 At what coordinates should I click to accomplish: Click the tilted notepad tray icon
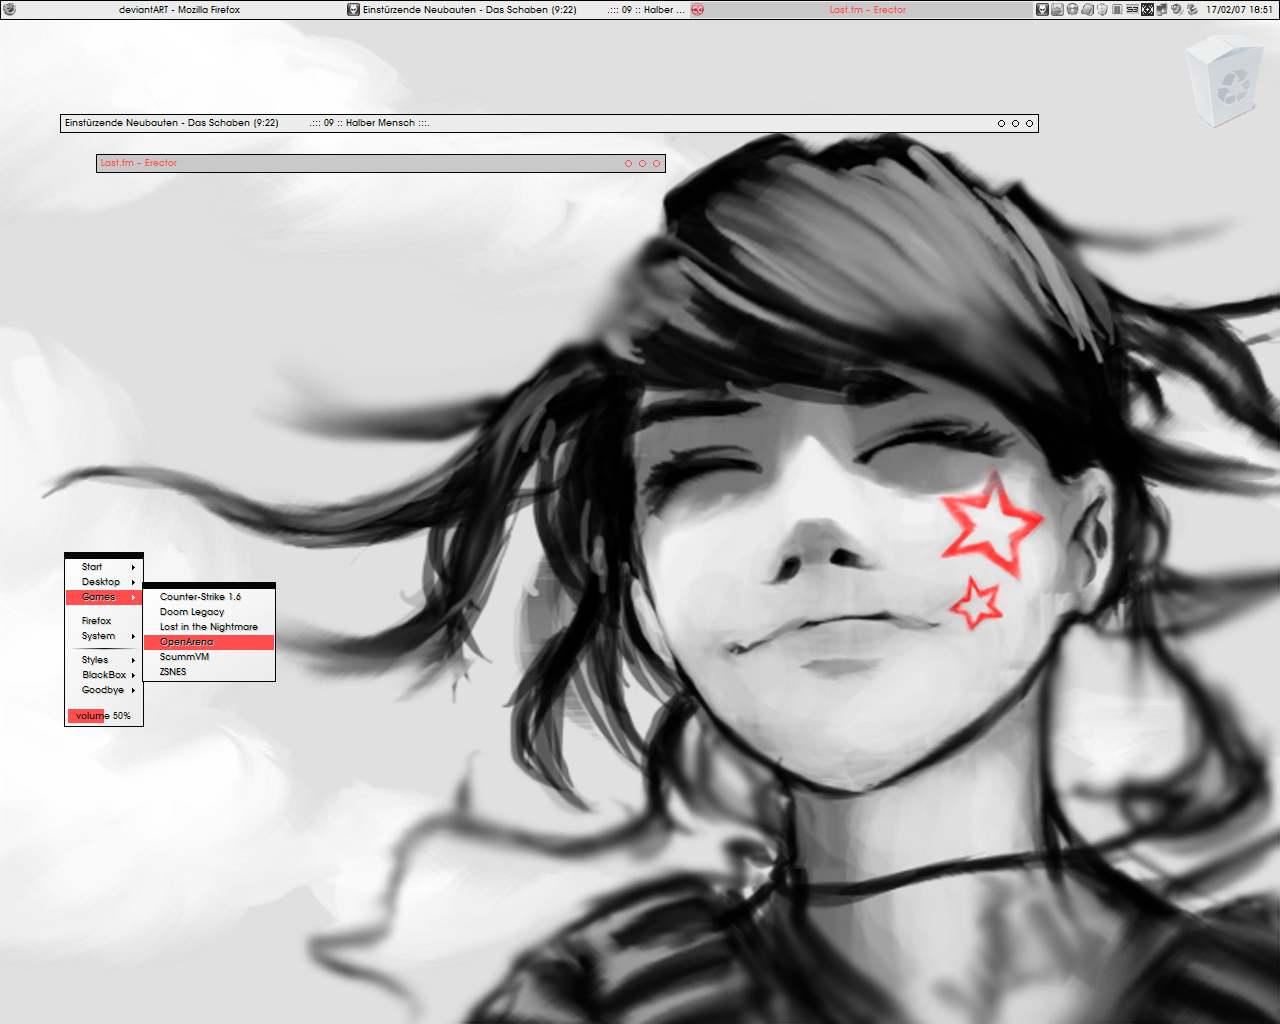pos(1087,9)
